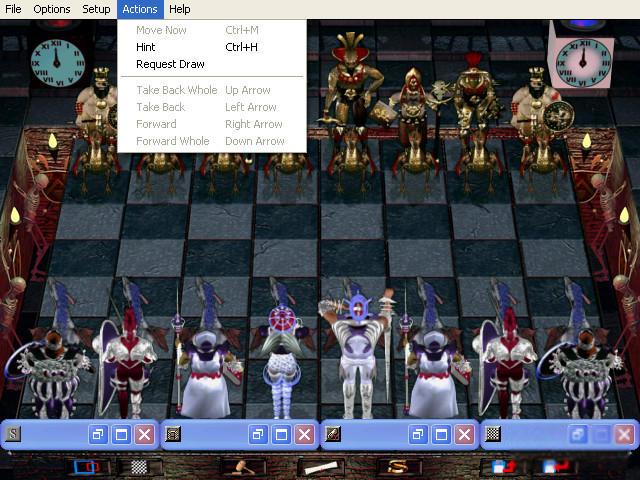640x480 pixels.
Task: Click the paper scroll icon in bottom toolbar
Action: pos(320,467)
